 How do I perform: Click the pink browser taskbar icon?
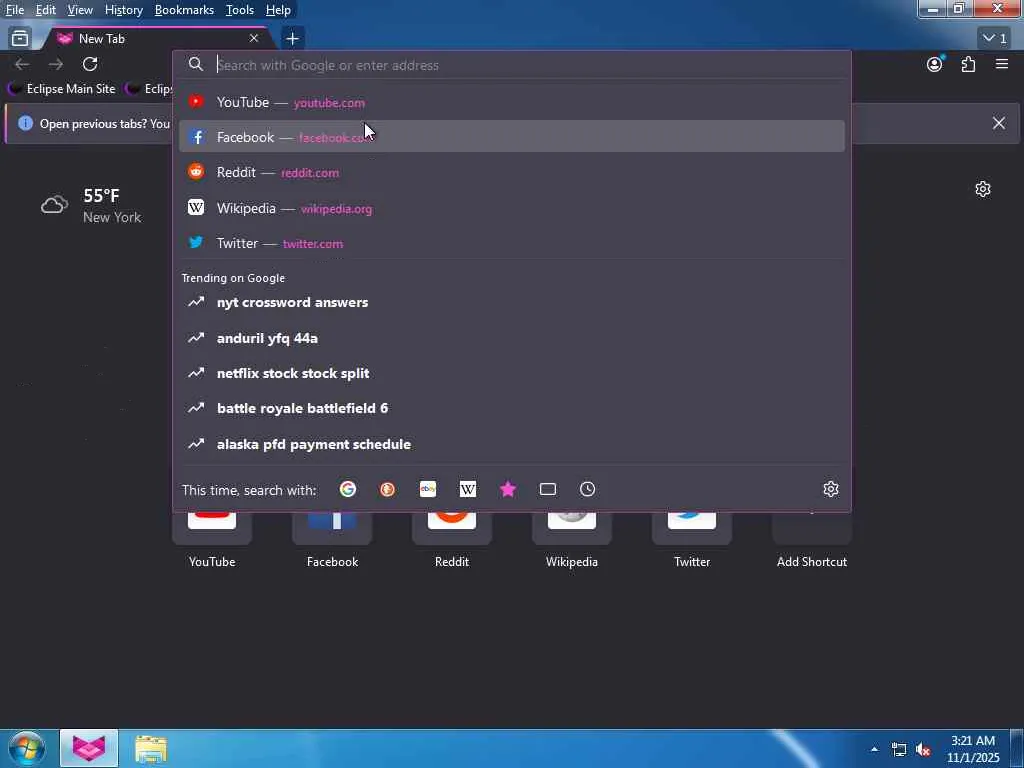pos(89,748)
